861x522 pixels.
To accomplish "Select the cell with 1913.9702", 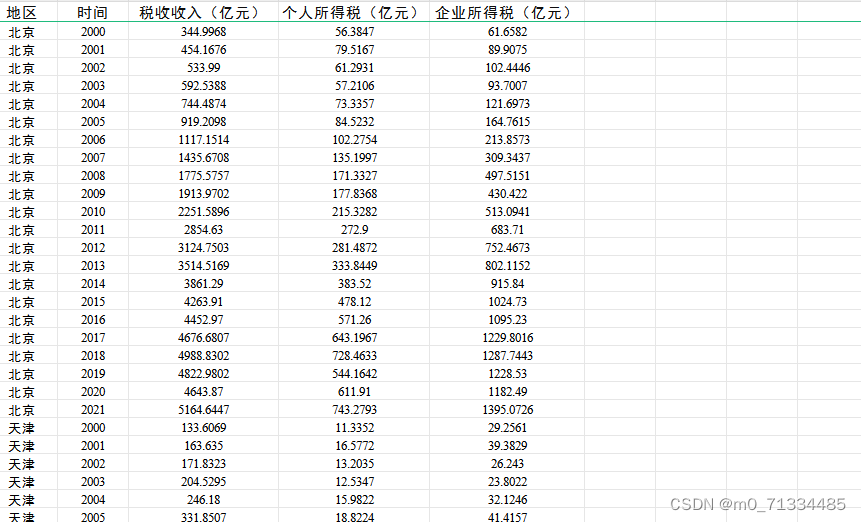I will tap(204, 194).
